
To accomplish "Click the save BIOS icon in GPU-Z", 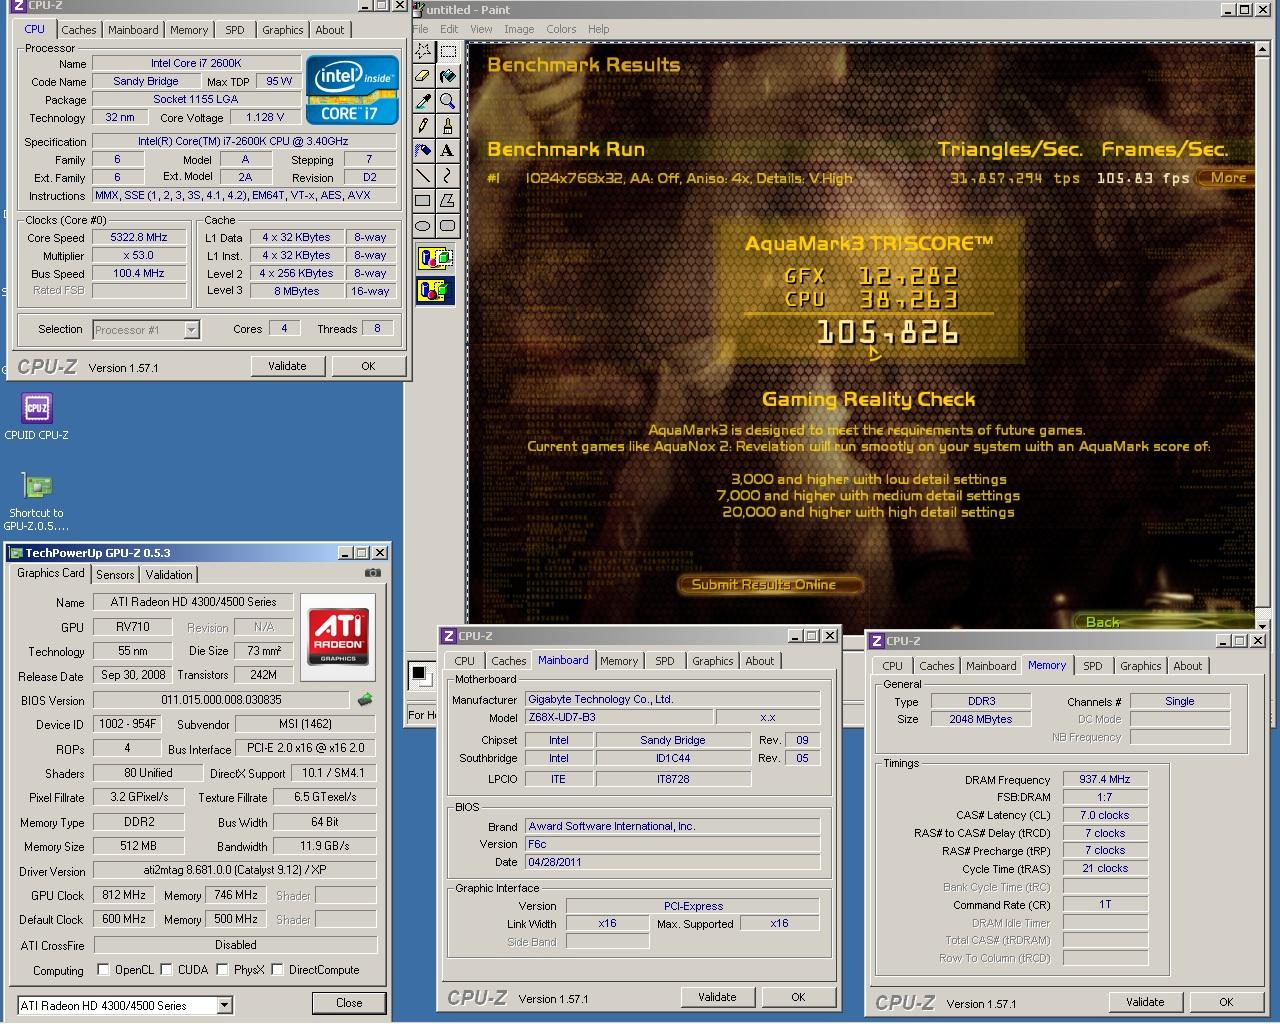I will coord(366,700).
